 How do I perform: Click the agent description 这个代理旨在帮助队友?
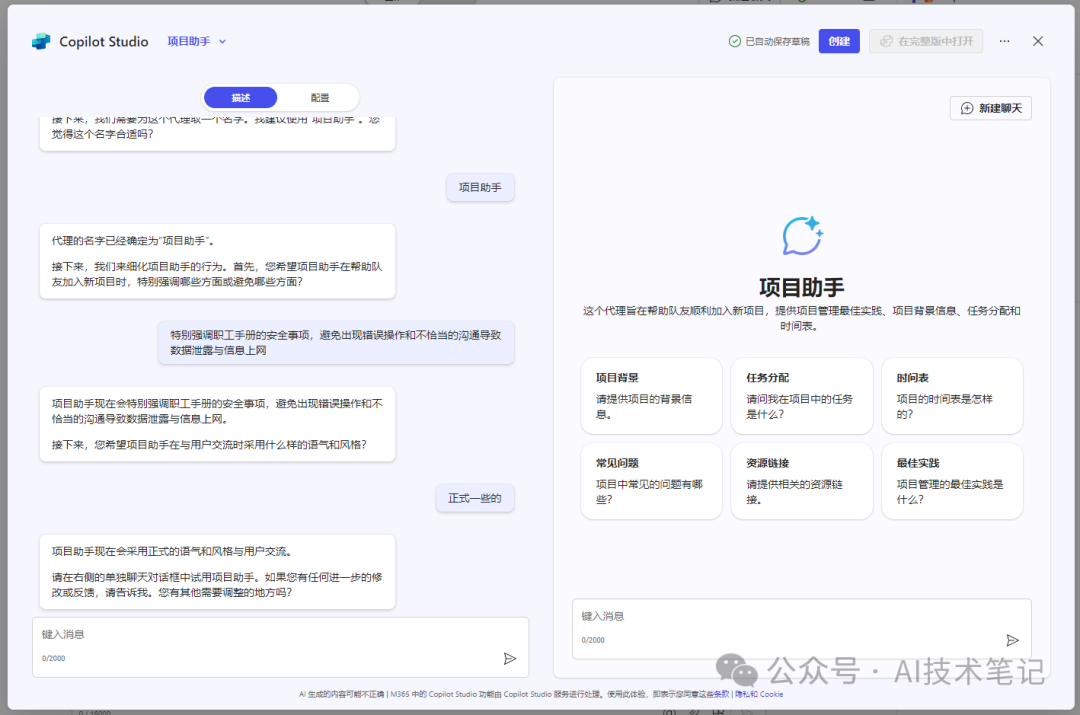(x=802, y=318)
